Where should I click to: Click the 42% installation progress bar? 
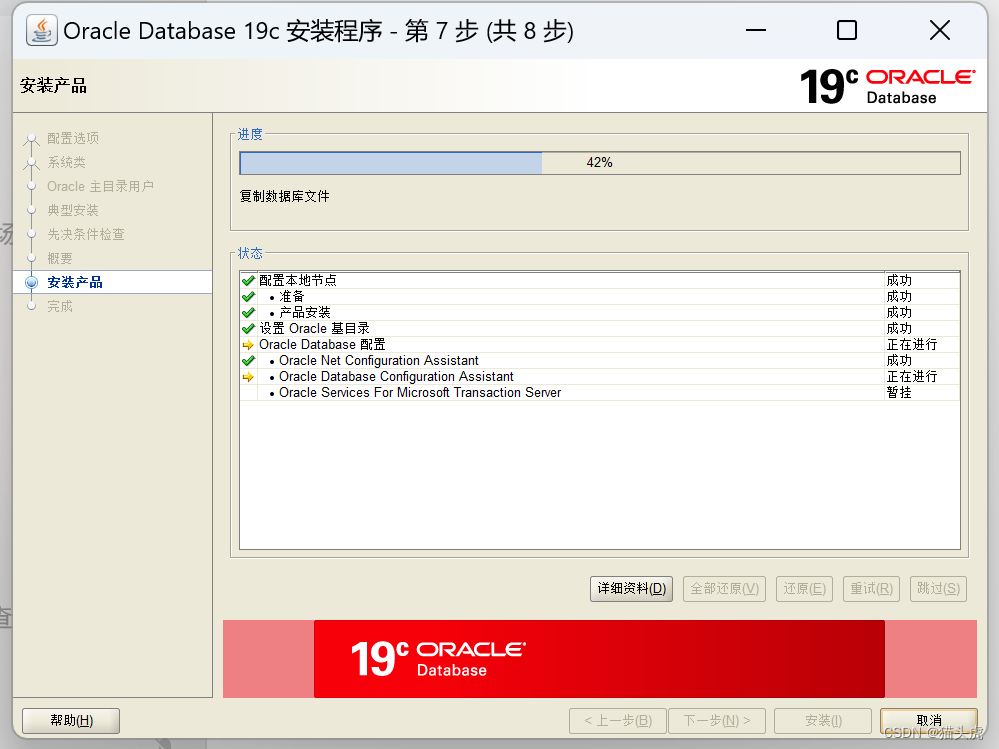[600, 163]
